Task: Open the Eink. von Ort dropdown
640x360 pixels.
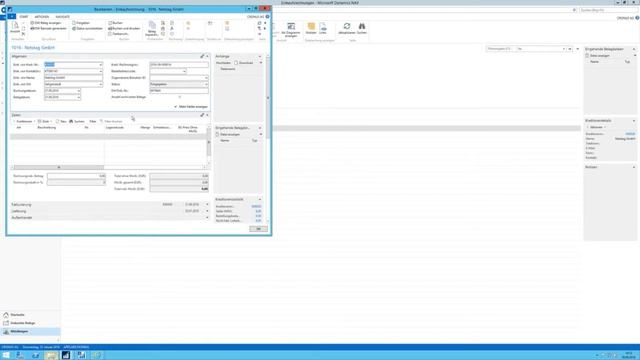Action: 100,84
